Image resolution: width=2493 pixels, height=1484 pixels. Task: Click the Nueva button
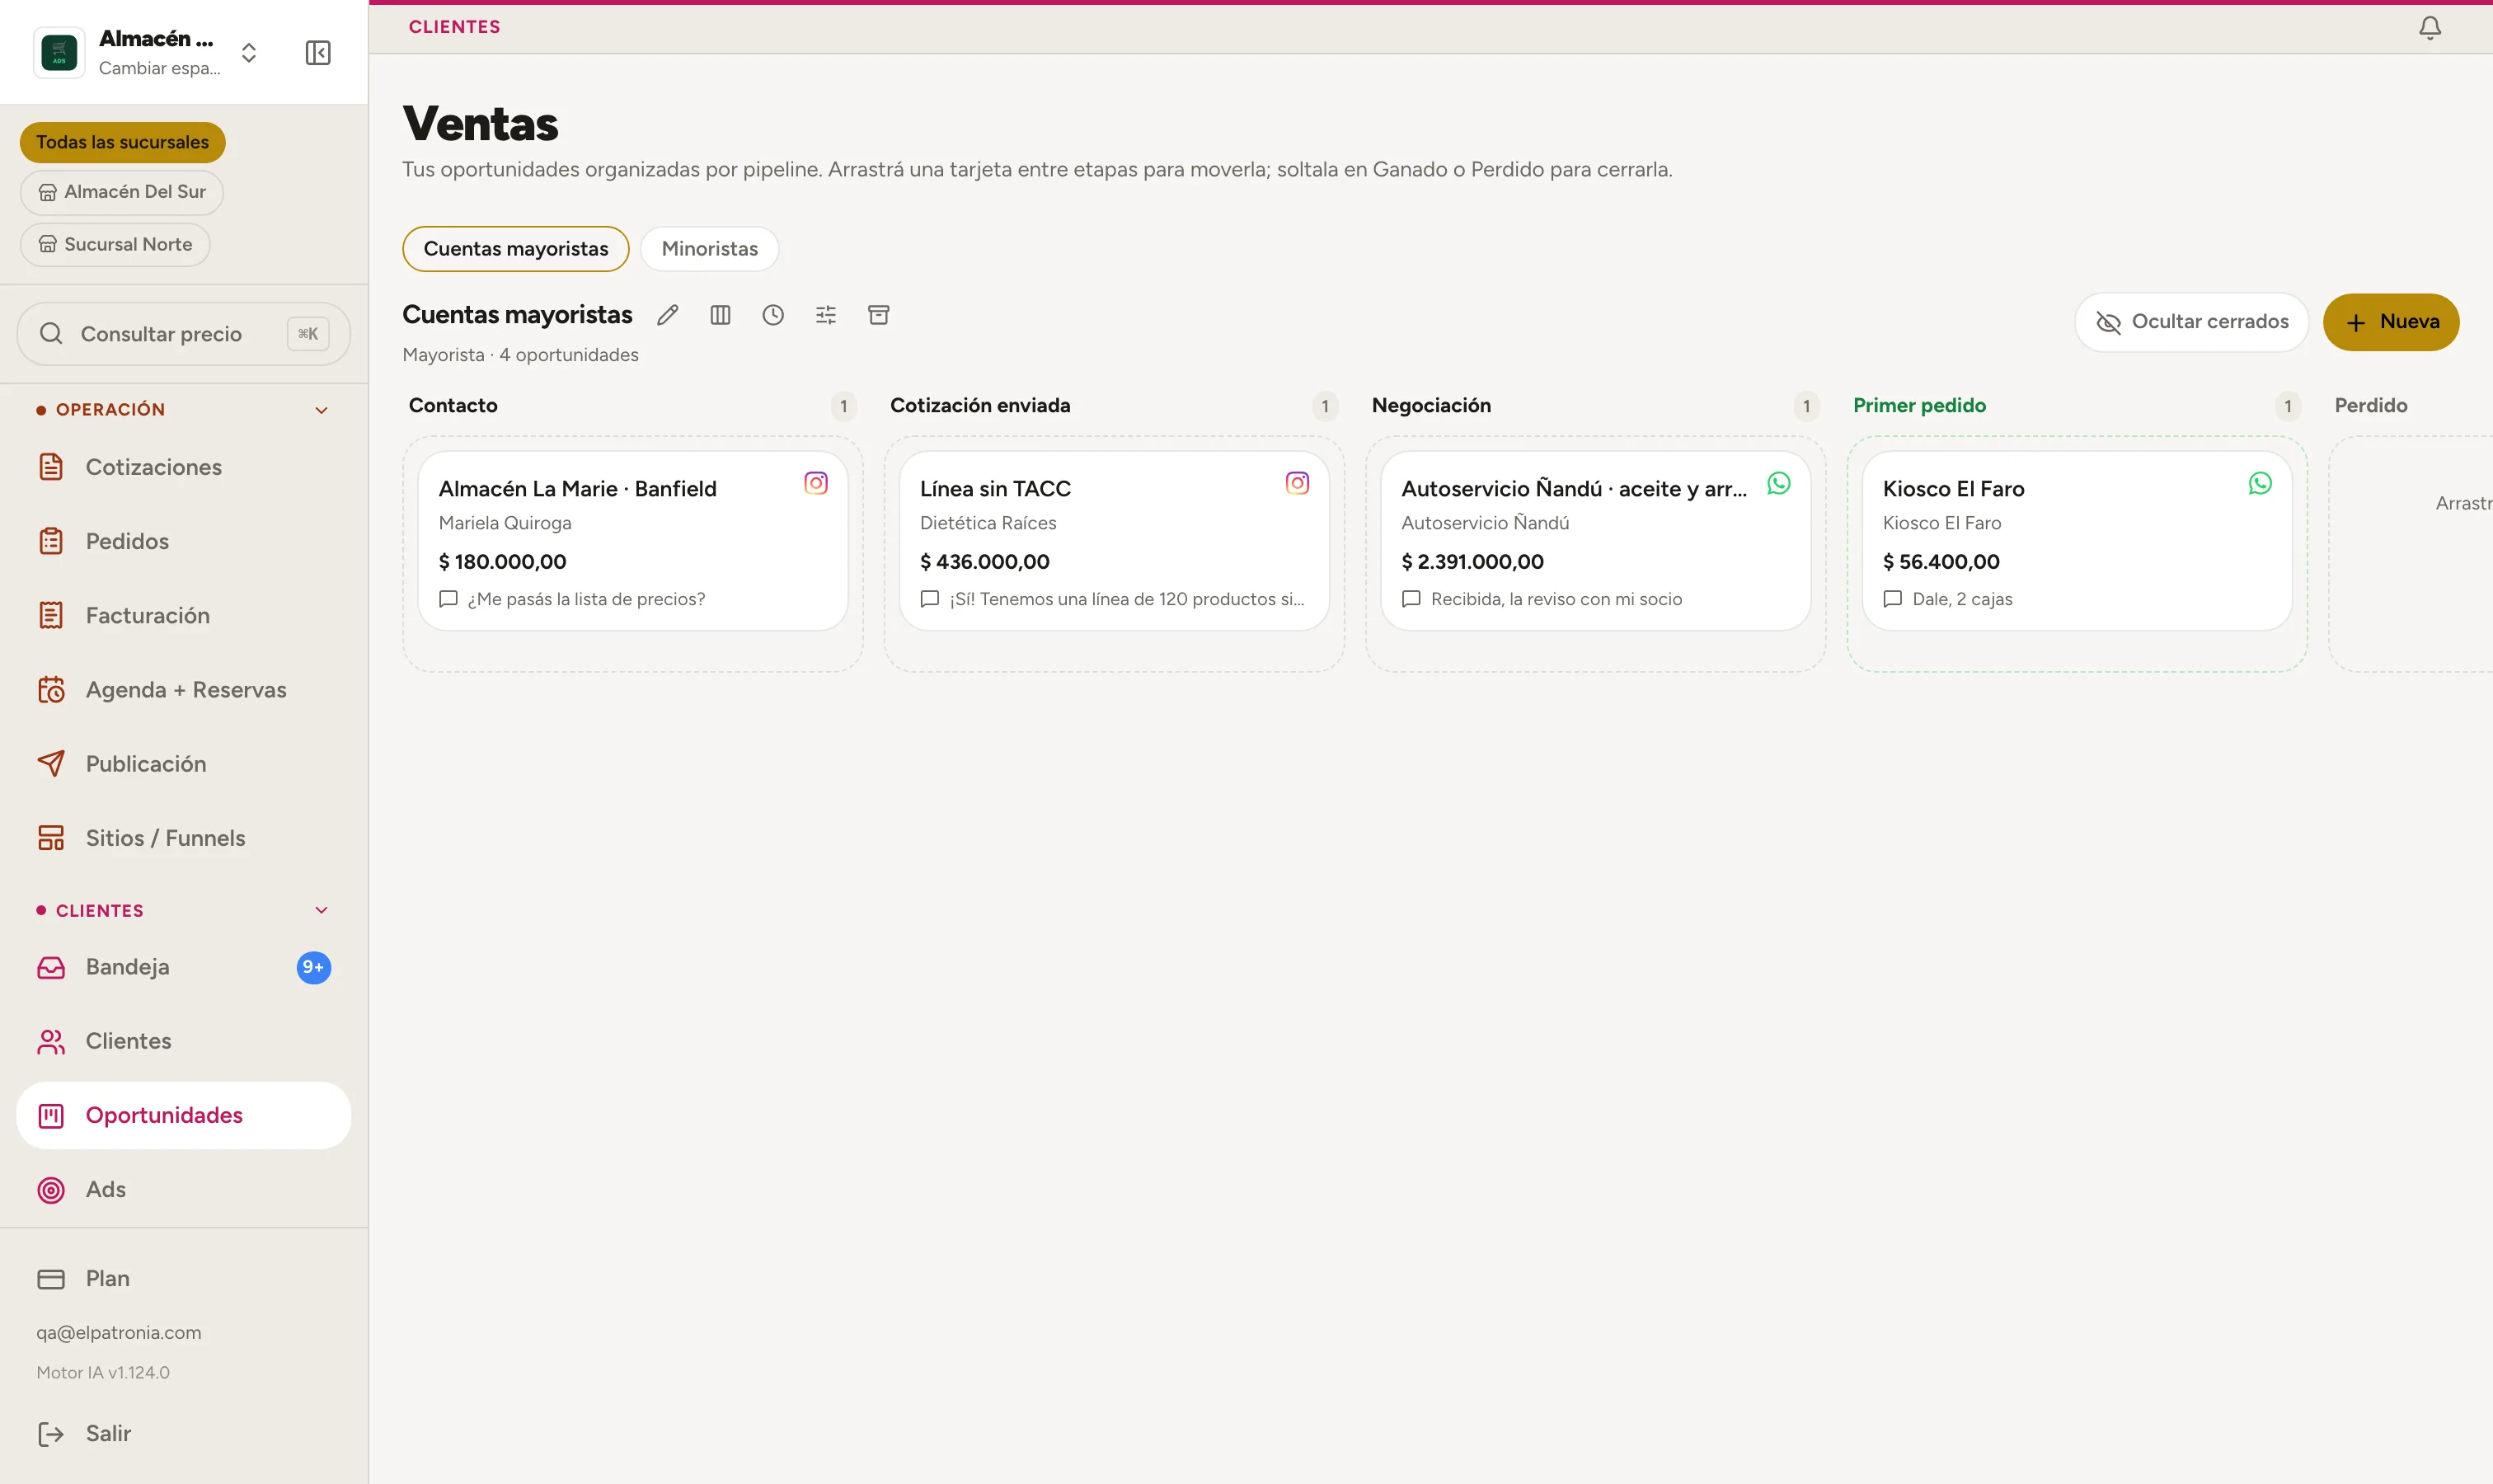pyautogui.click(x=2391, y=322)
